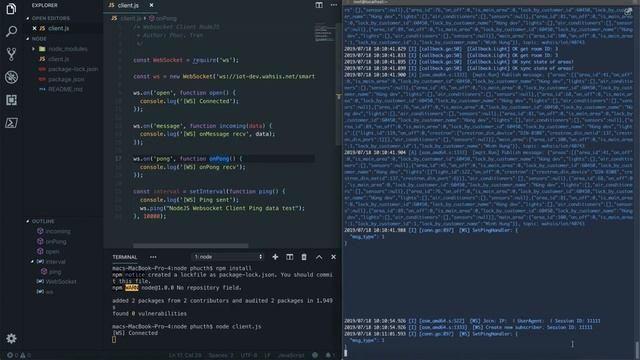640x360 pixels.
Task: Open package.json in the file tree
Action: (x=66, y=79)
